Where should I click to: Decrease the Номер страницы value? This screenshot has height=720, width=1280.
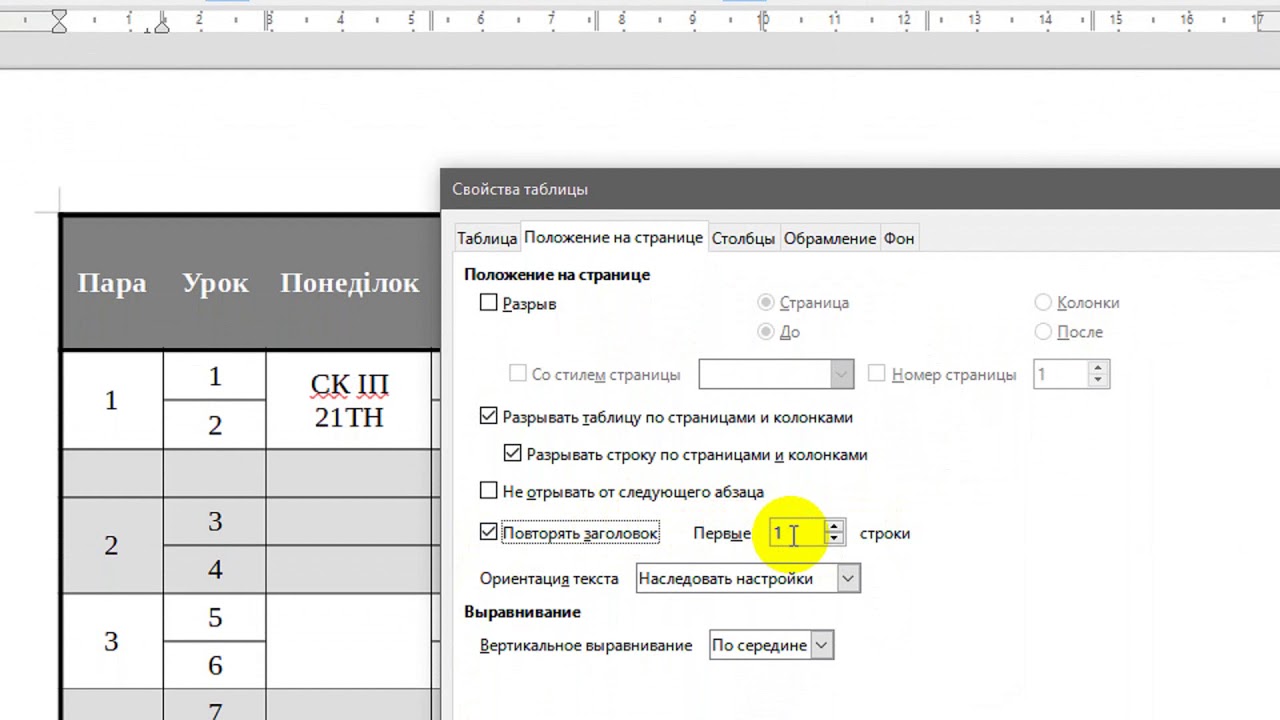1099,381
